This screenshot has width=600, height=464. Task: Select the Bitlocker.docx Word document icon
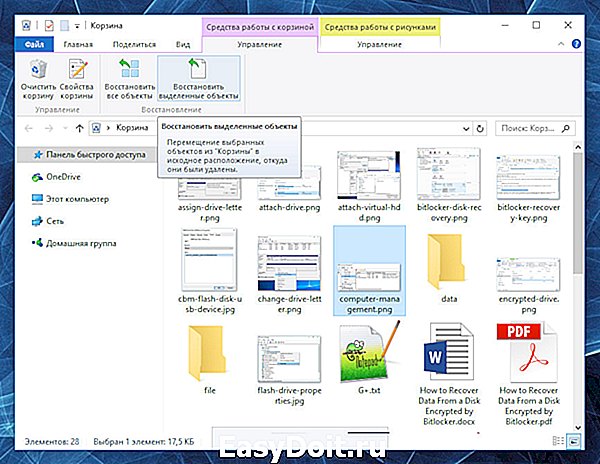click(x=448, y=353)
